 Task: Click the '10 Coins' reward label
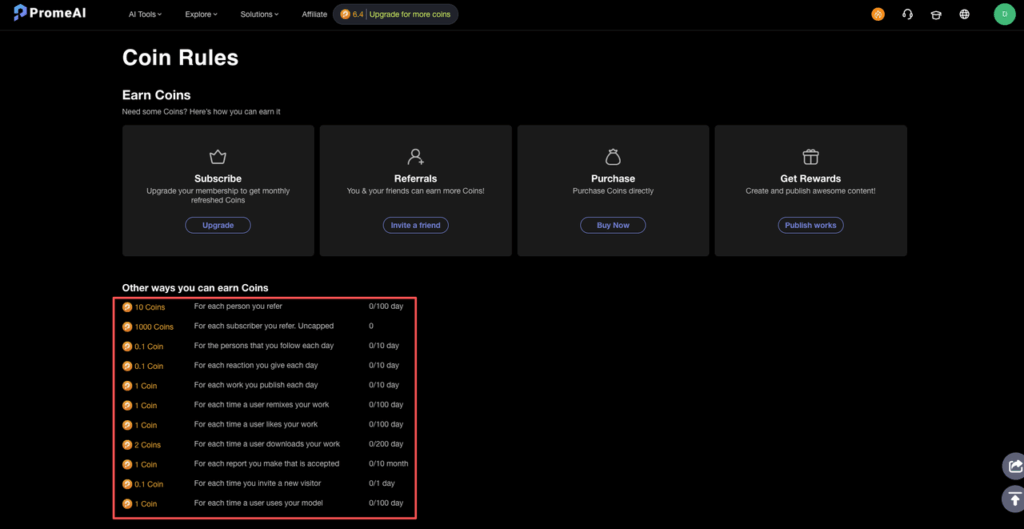point(150,307)
